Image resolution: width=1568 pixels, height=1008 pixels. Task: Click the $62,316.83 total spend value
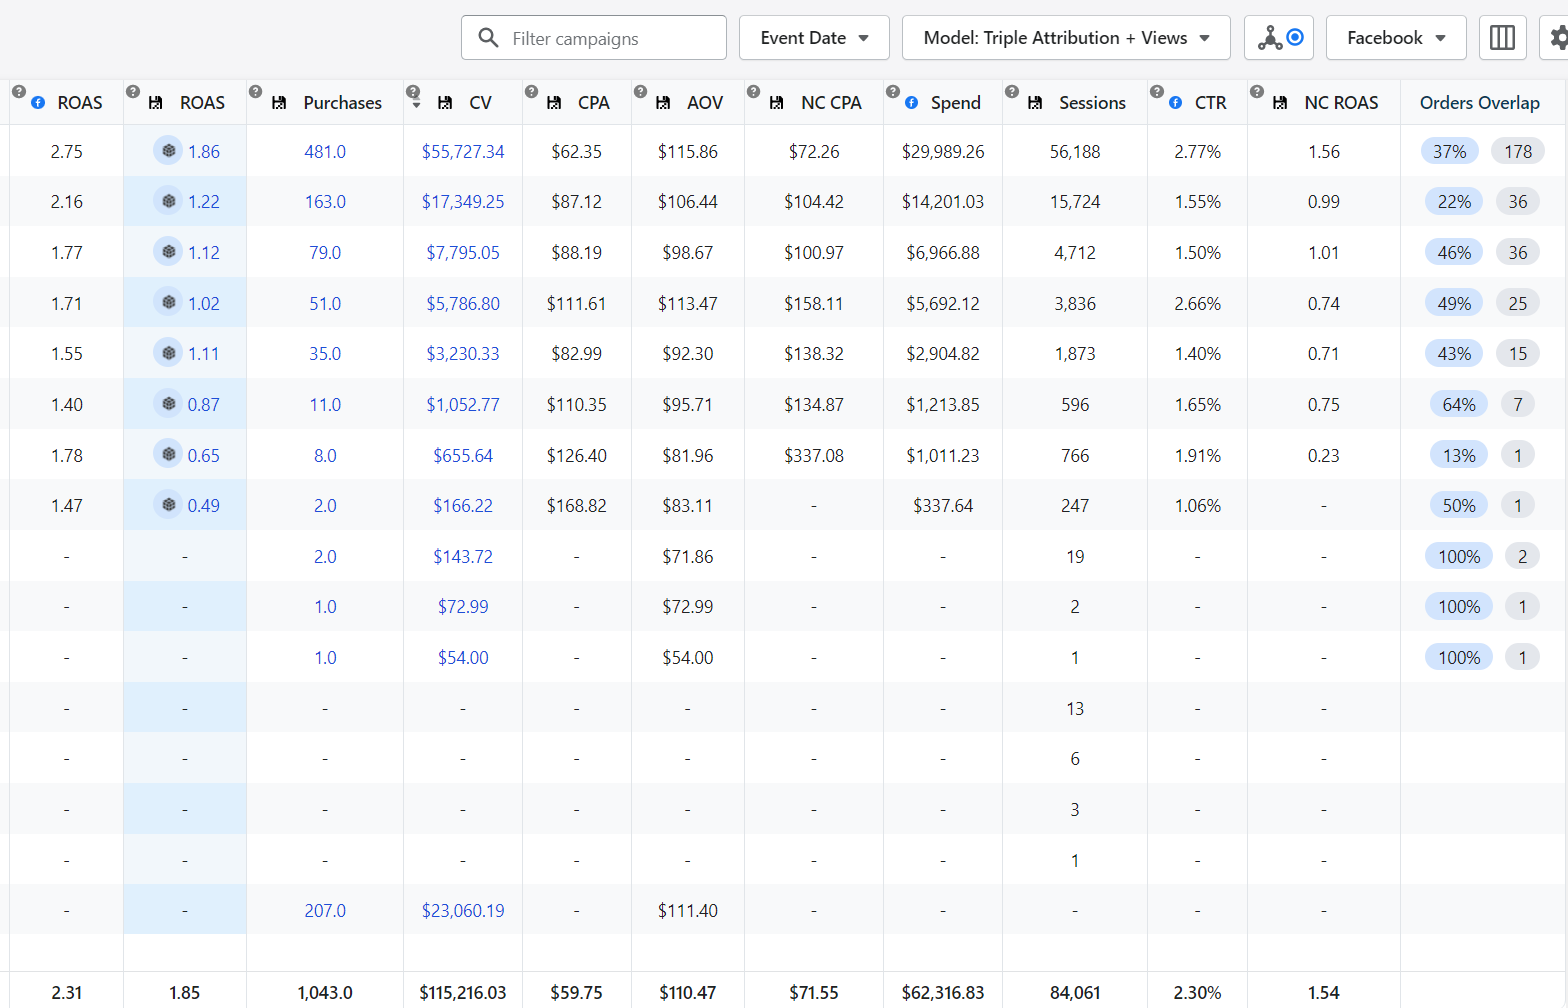click(943, 993)
